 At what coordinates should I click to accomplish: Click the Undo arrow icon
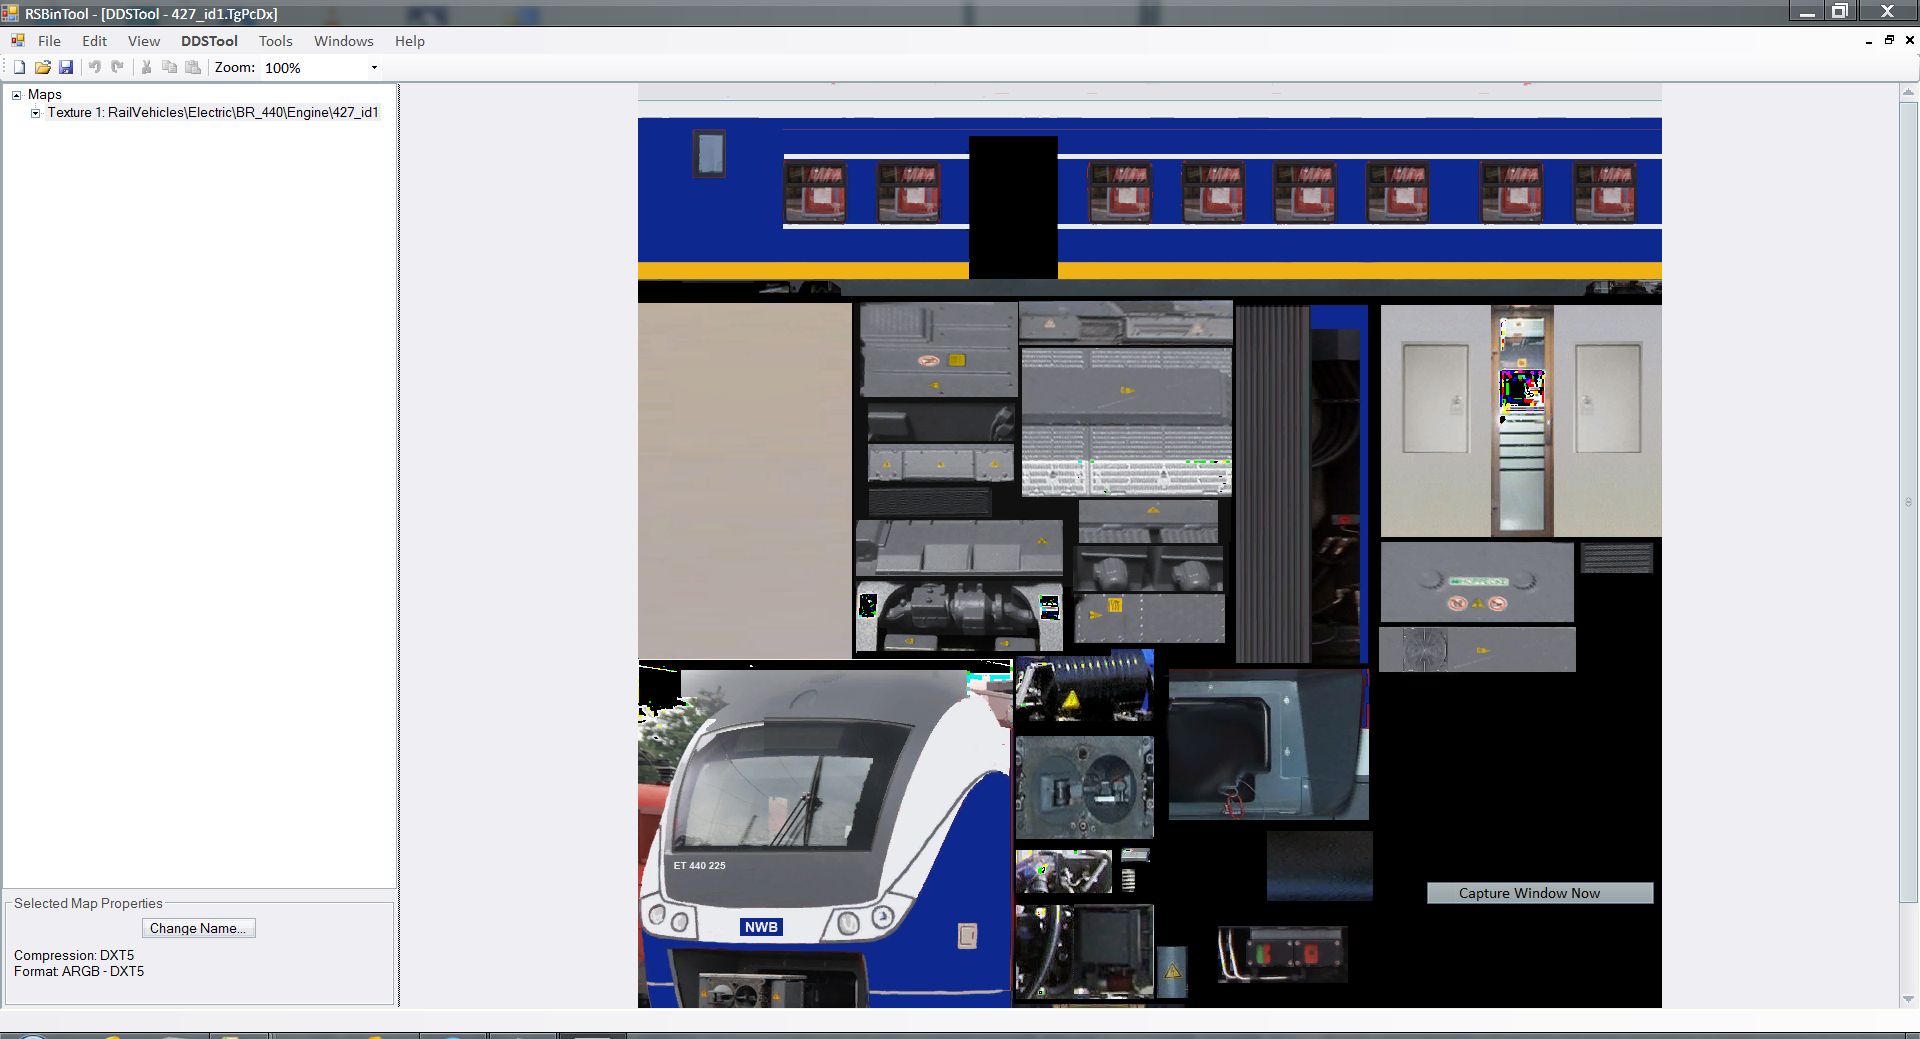pyautogui.click(x=95, y=67)
